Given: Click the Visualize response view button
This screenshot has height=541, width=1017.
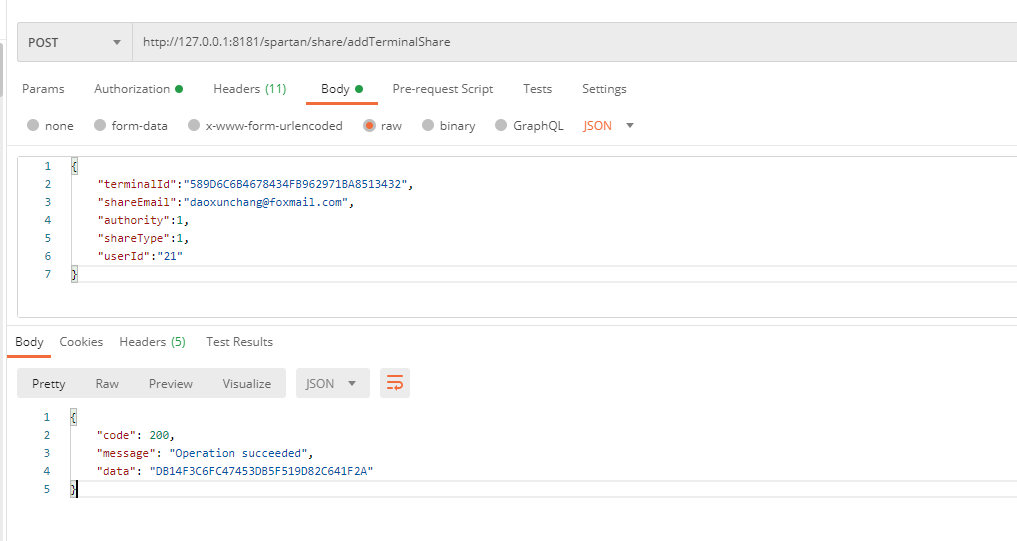Looking at the screenshot, I should click(246, 384).
